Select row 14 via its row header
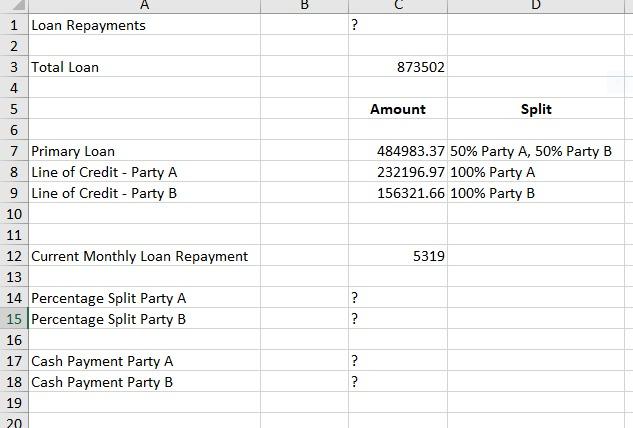Viewport: 633px width, 428px height. tap(14, 298)
